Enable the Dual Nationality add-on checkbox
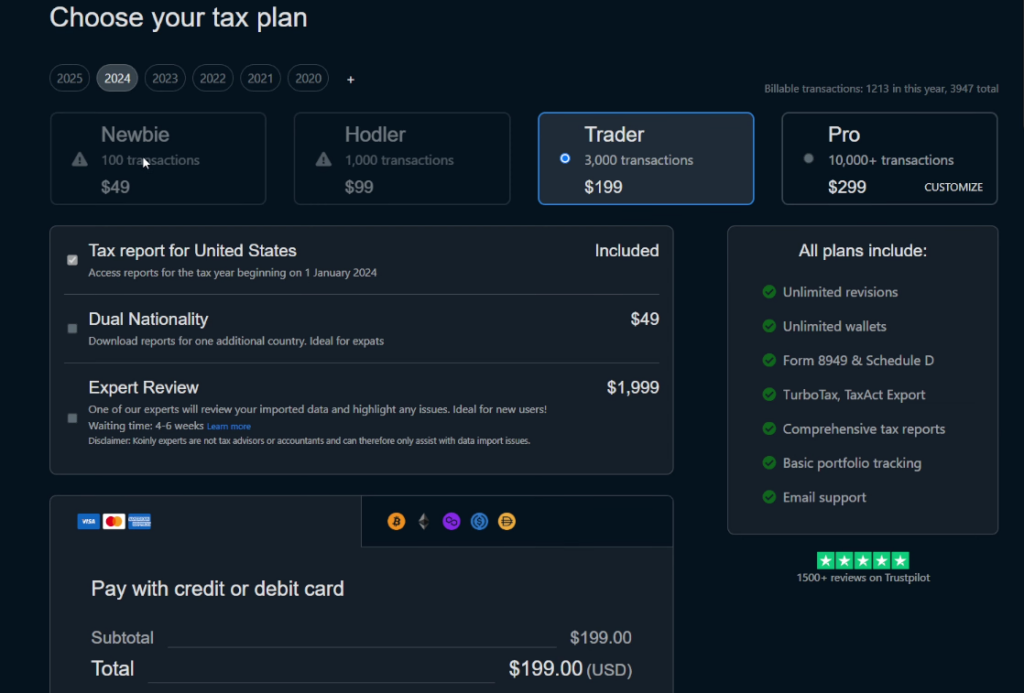1024x693 pixels. 72,329
